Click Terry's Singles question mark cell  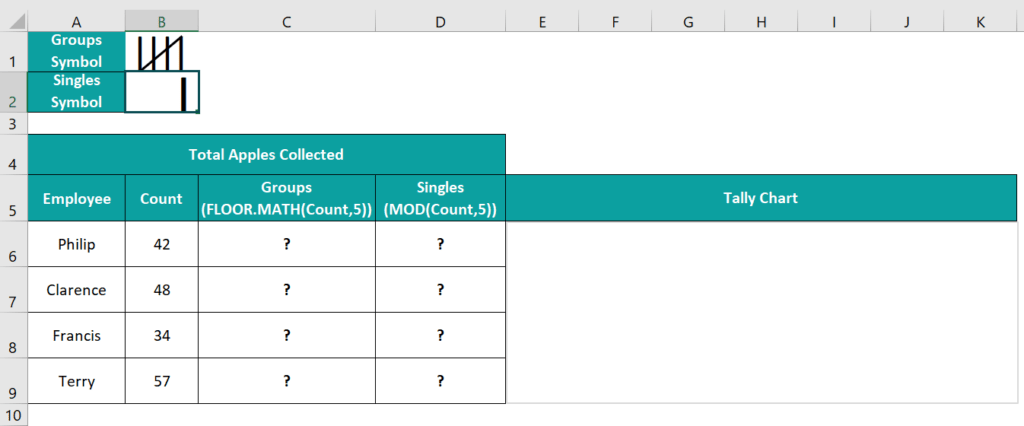[440, 381]
